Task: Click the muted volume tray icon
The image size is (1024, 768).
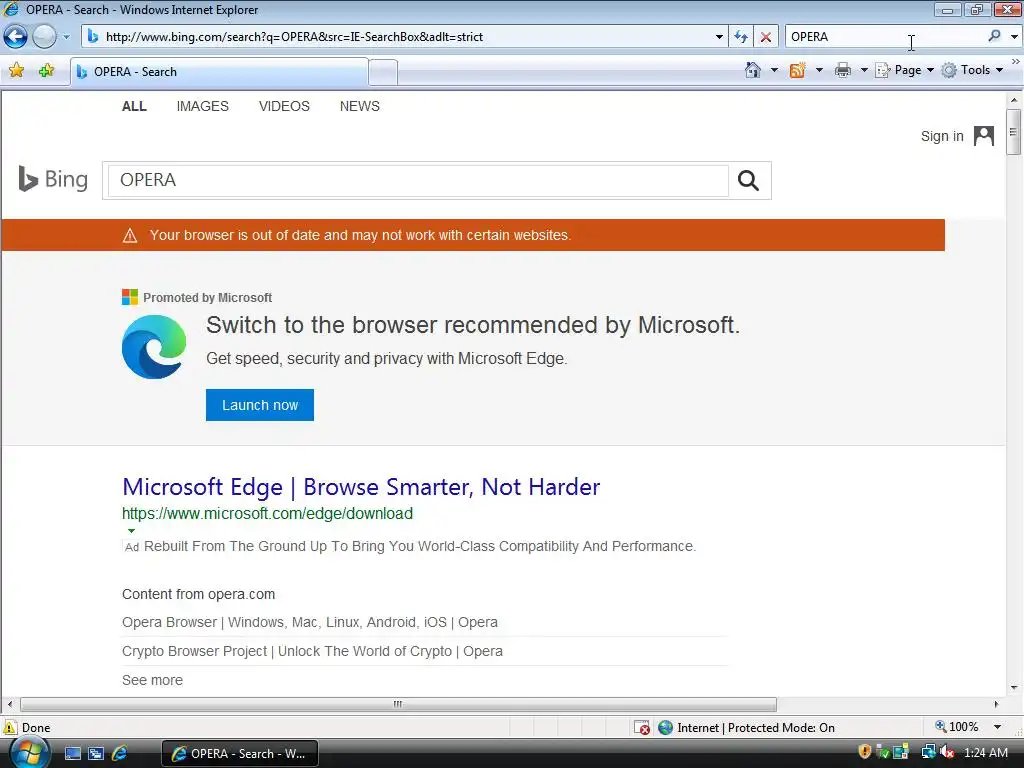Action: tap(947, 752)
